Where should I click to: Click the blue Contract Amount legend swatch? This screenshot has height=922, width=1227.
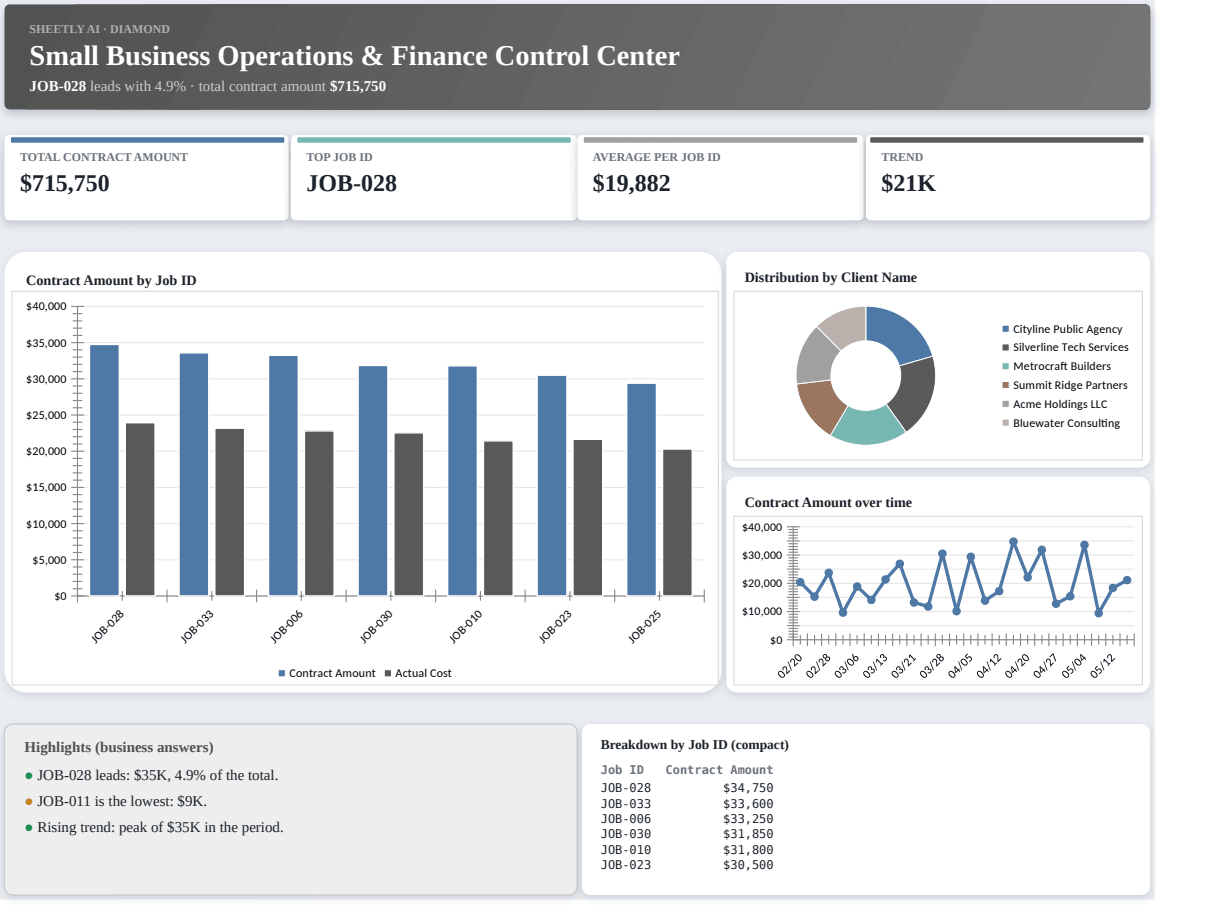282,673
